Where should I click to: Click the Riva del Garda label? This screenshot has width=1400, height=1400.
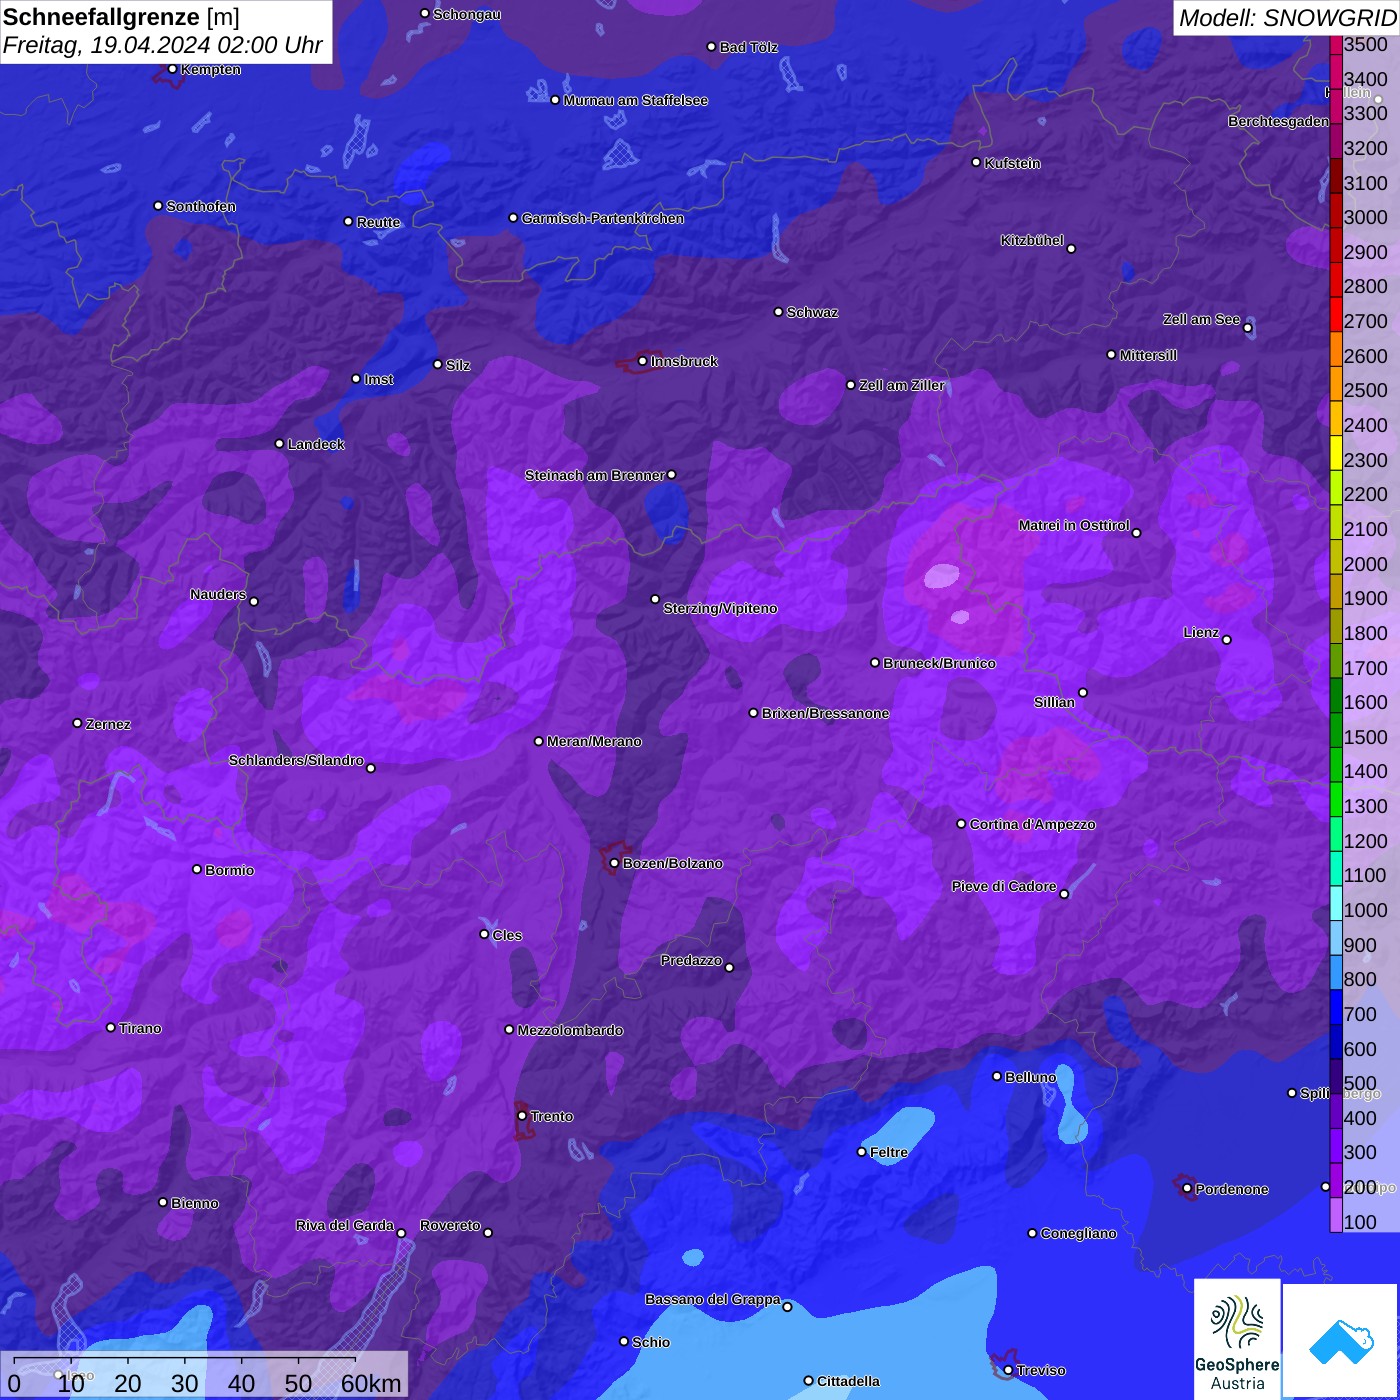[x=345, y=1225]
